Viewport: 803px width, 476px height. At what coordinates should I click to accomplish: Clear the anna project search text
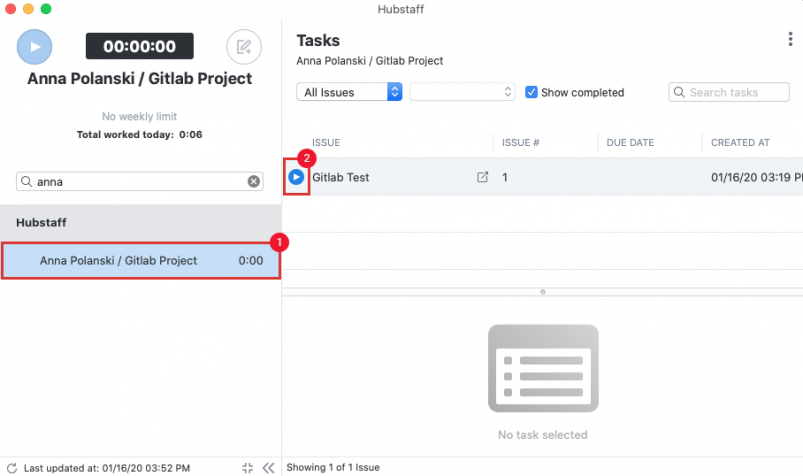[254, 181]
